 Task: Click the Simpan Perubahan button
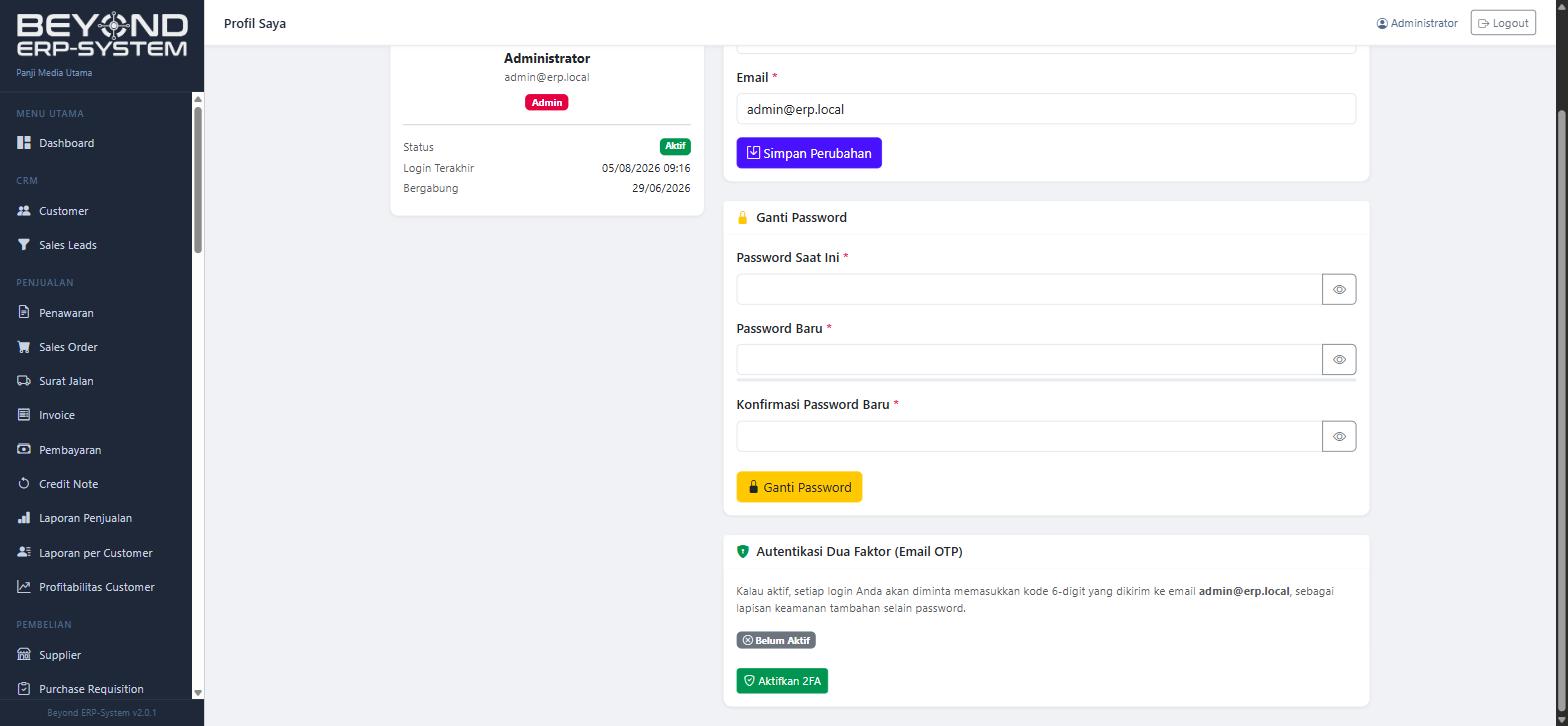coord(809,153)
